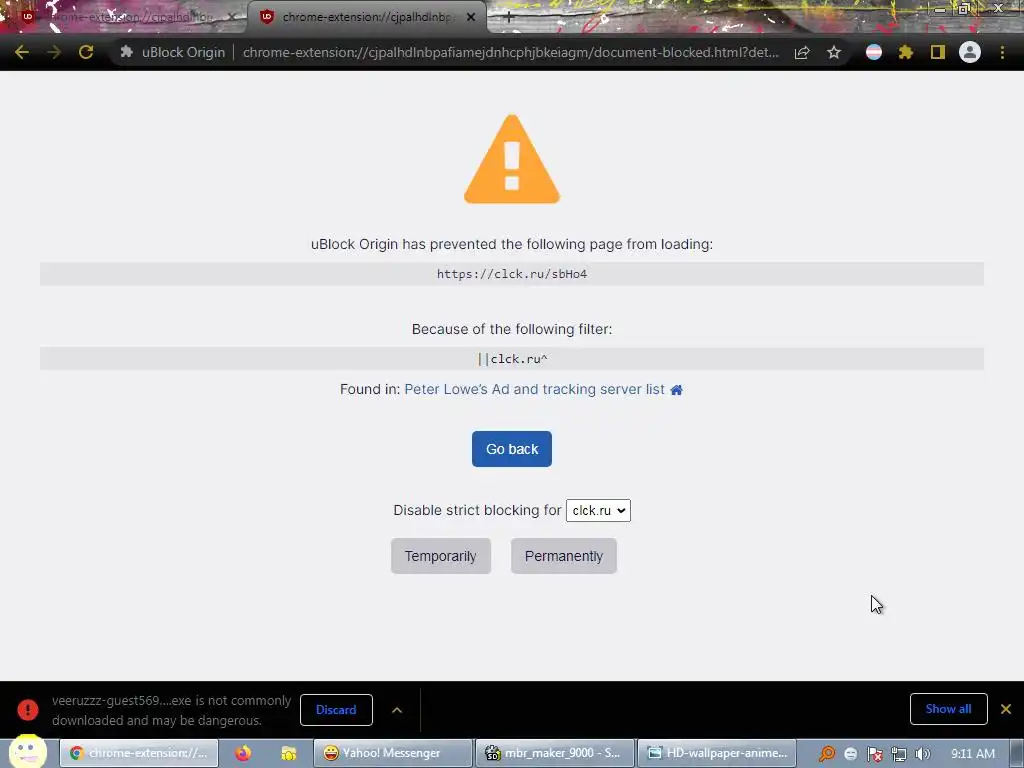Go back using browser back arrow
Screen dimensions: 1024x768
[x=22, y=52]
